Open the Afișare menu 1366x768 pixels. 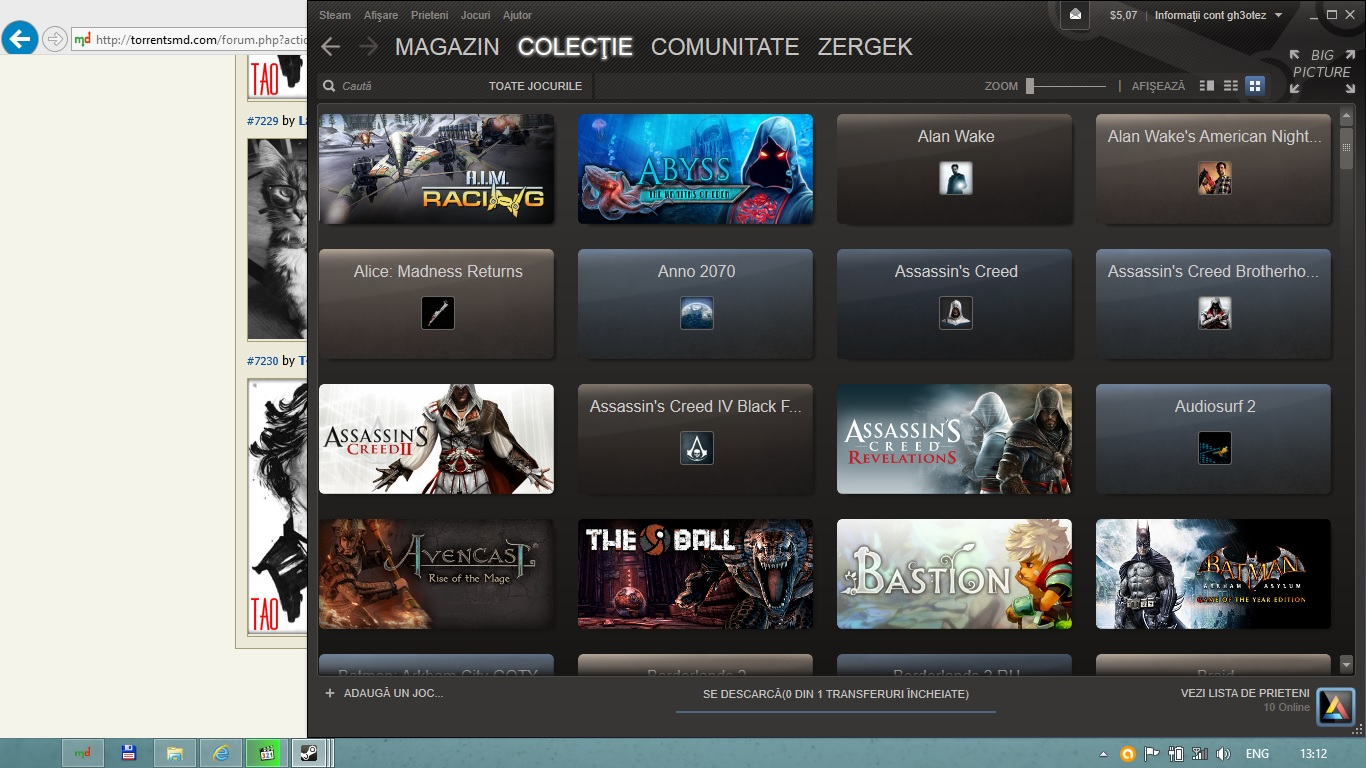[x=381, y=15]
